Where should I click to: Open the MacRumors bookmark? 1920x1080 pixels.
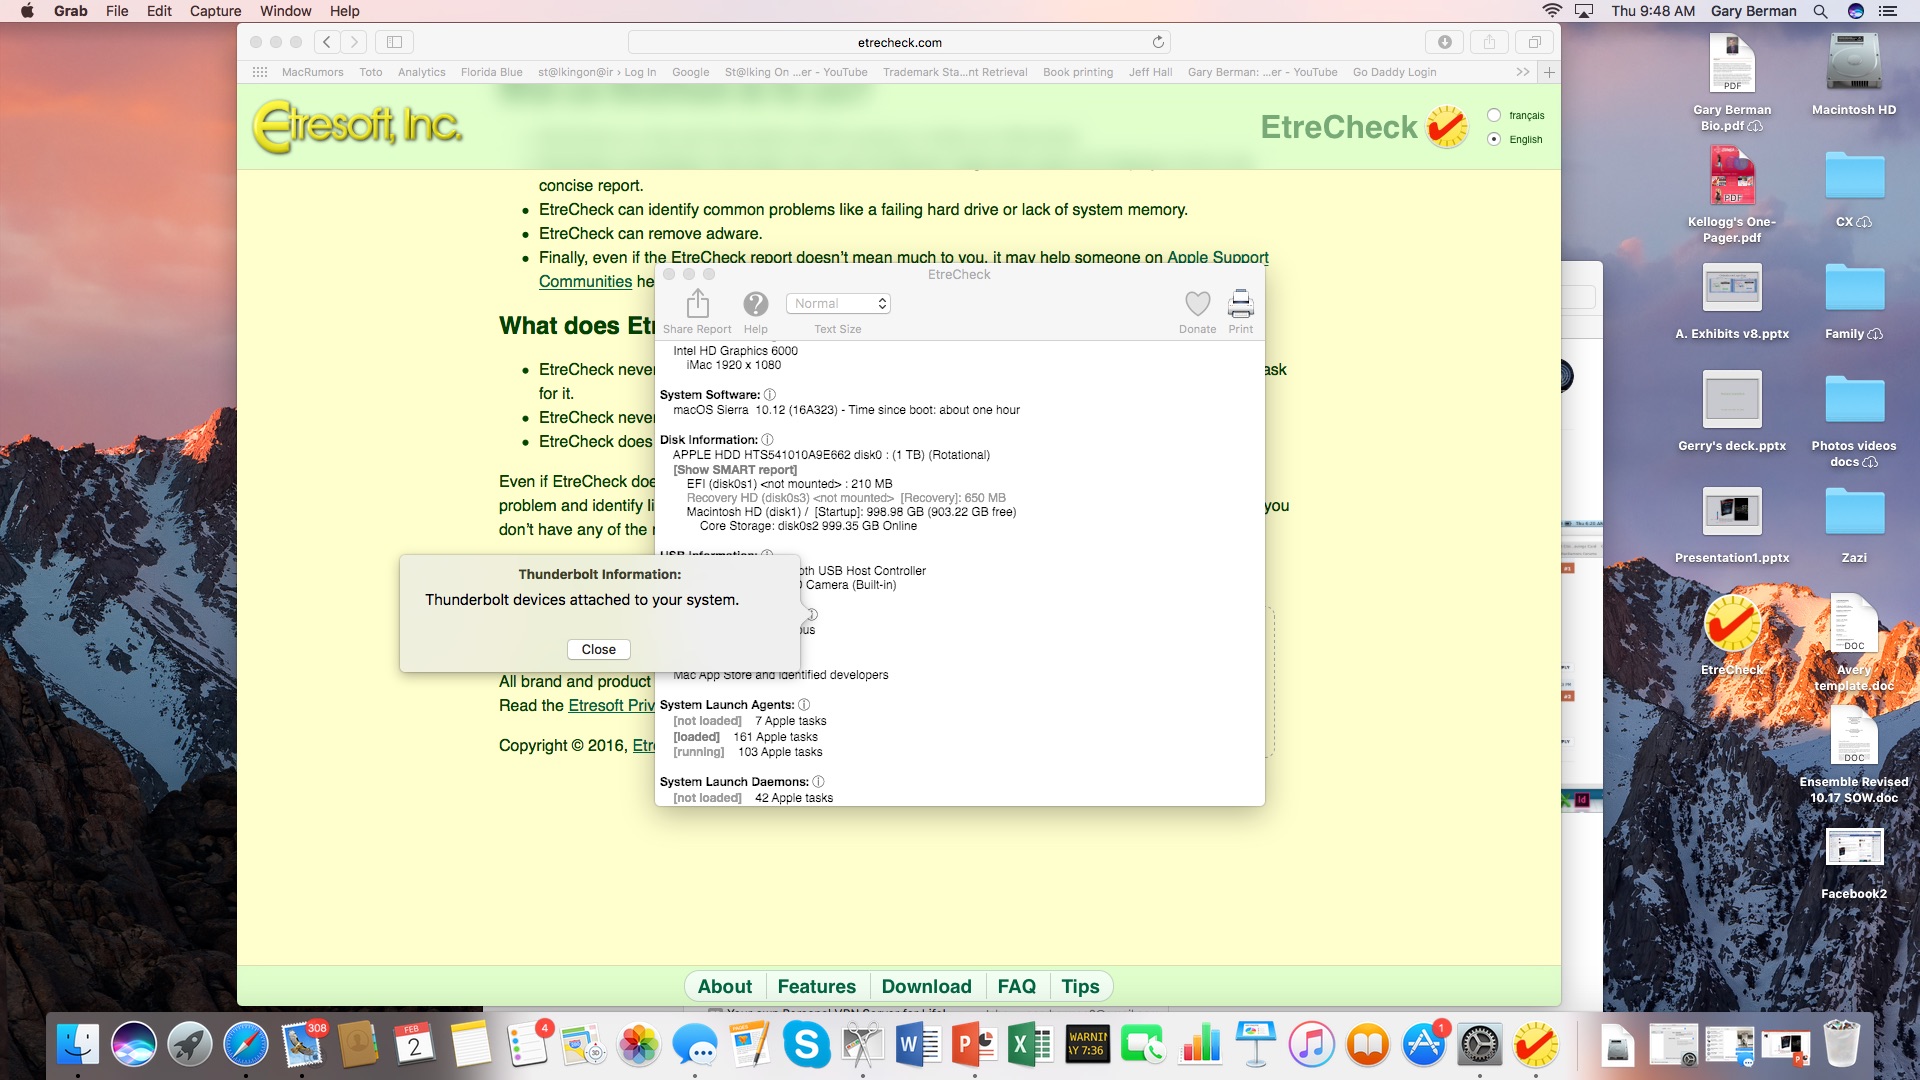(x=312, y=72)
